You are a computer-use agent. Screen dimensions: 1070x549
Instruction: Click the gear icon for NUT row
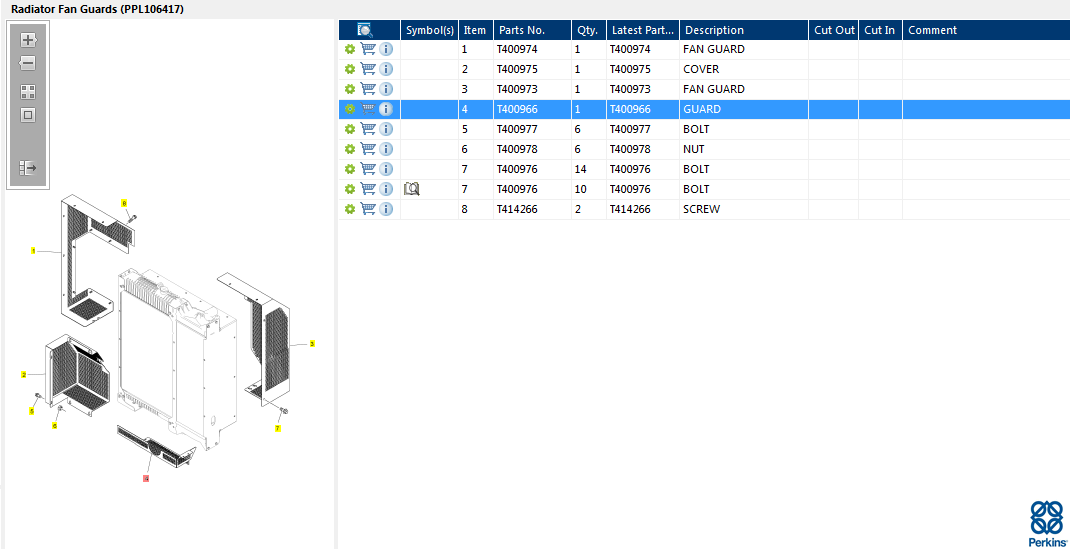point(350,149)
